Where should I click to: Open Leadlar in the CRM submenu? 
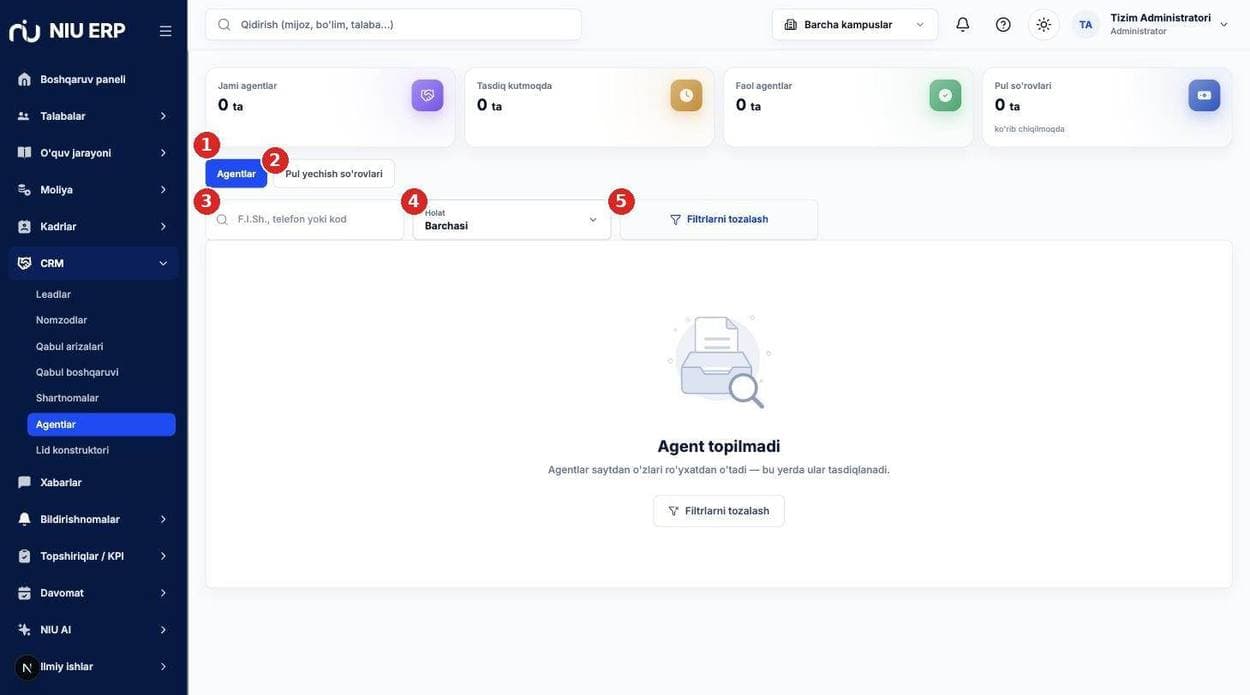[101, 294]
